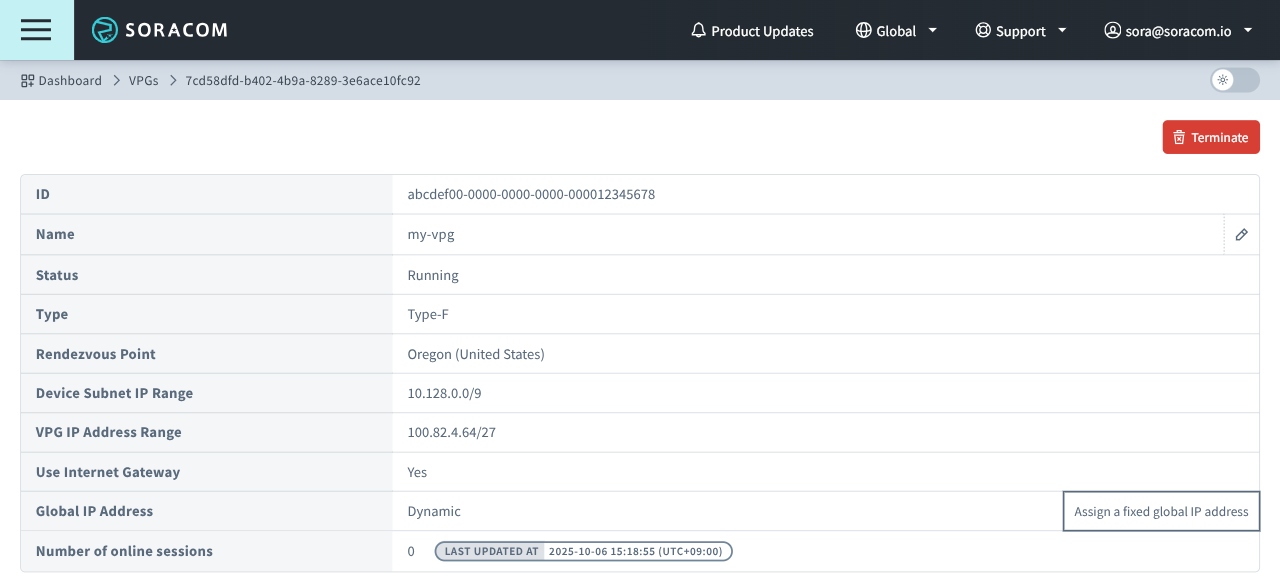This screenshot has width=1280, height=580.
Task: Navigate to the VPGs breadcrumb entry
Action: click(144, 80)
